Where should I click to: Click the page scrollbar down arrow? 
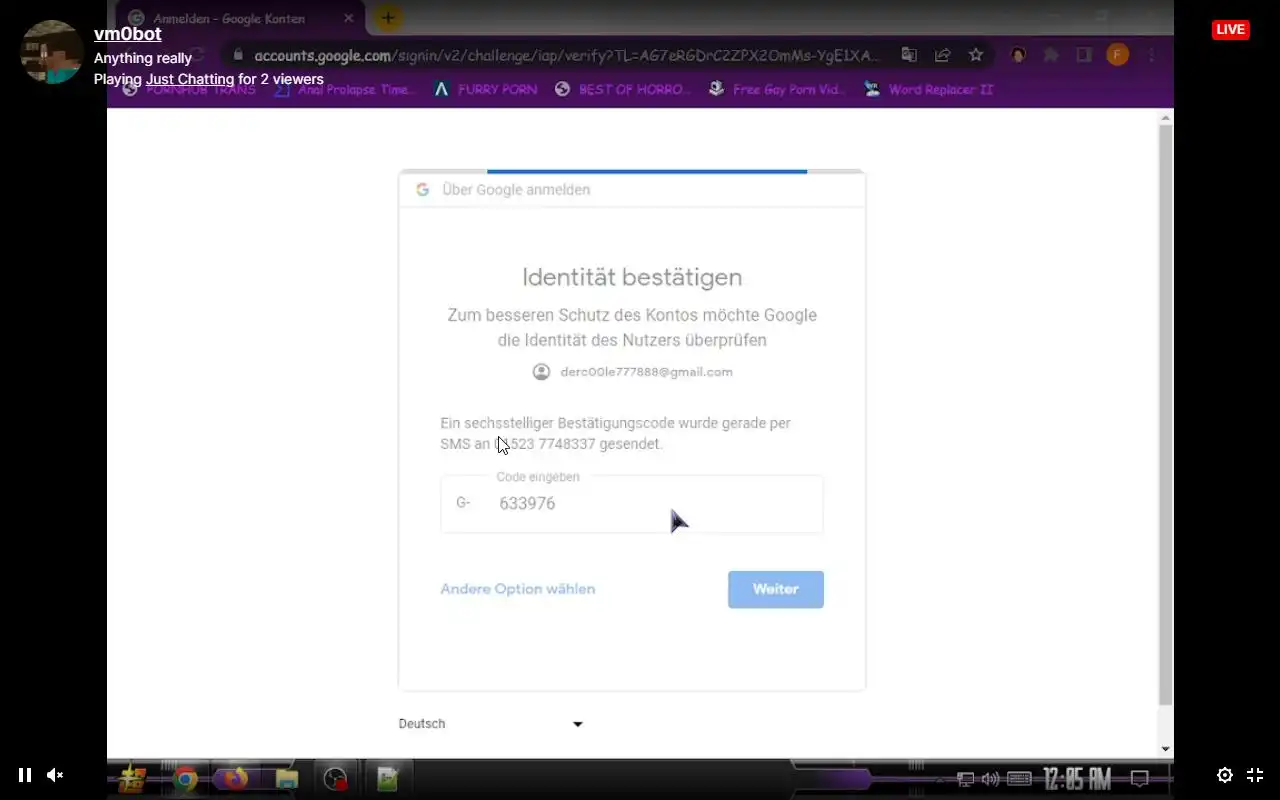[x=1165, y=749]
